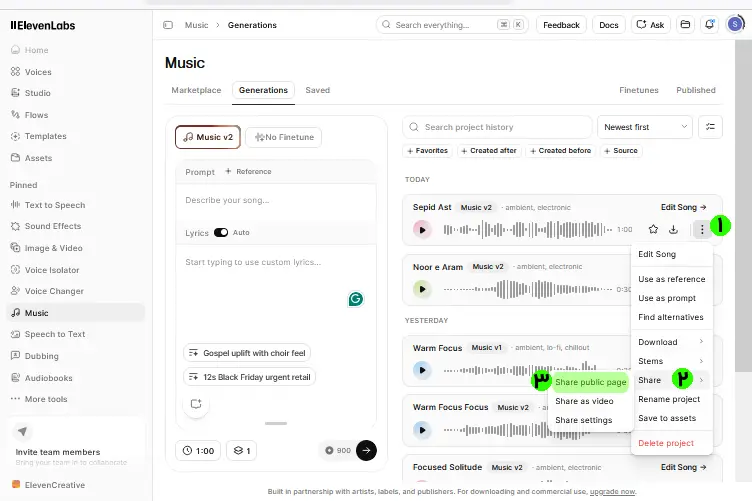This screenshot has height=501, width=752.
Task: Play the Noor e Aram track
Action: click(422, 289)
